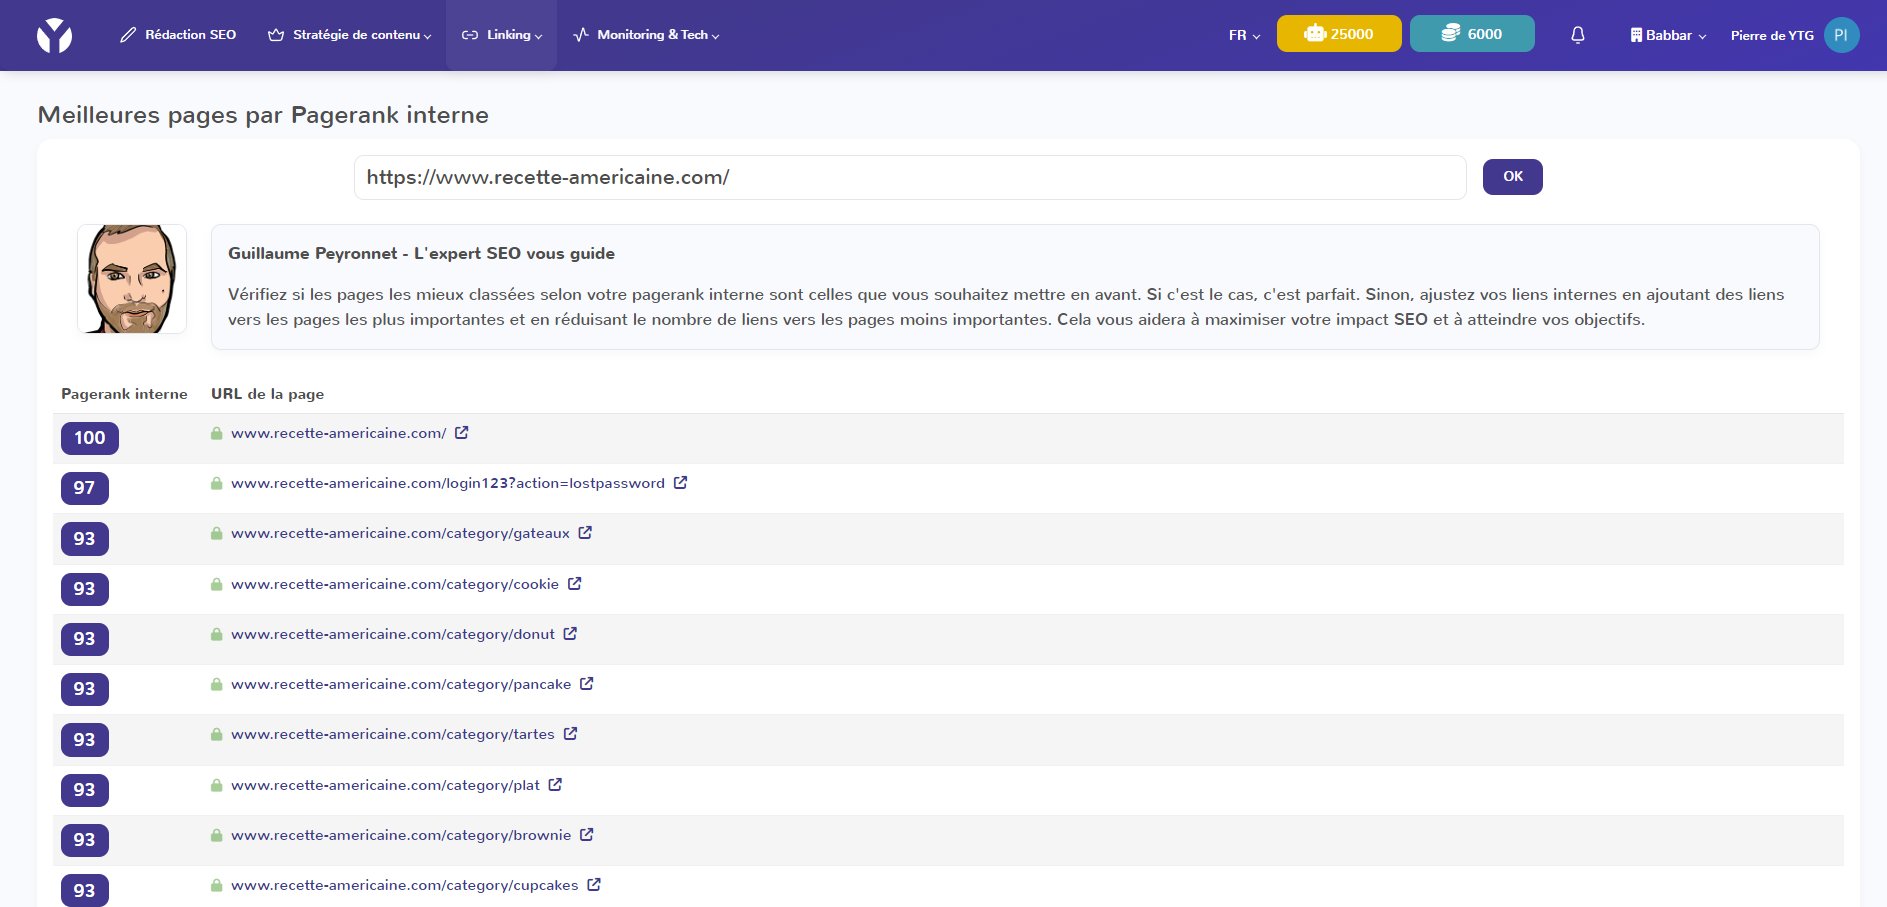
Task: Click external link icon for category/cupcakes
Action: (593, 885)
